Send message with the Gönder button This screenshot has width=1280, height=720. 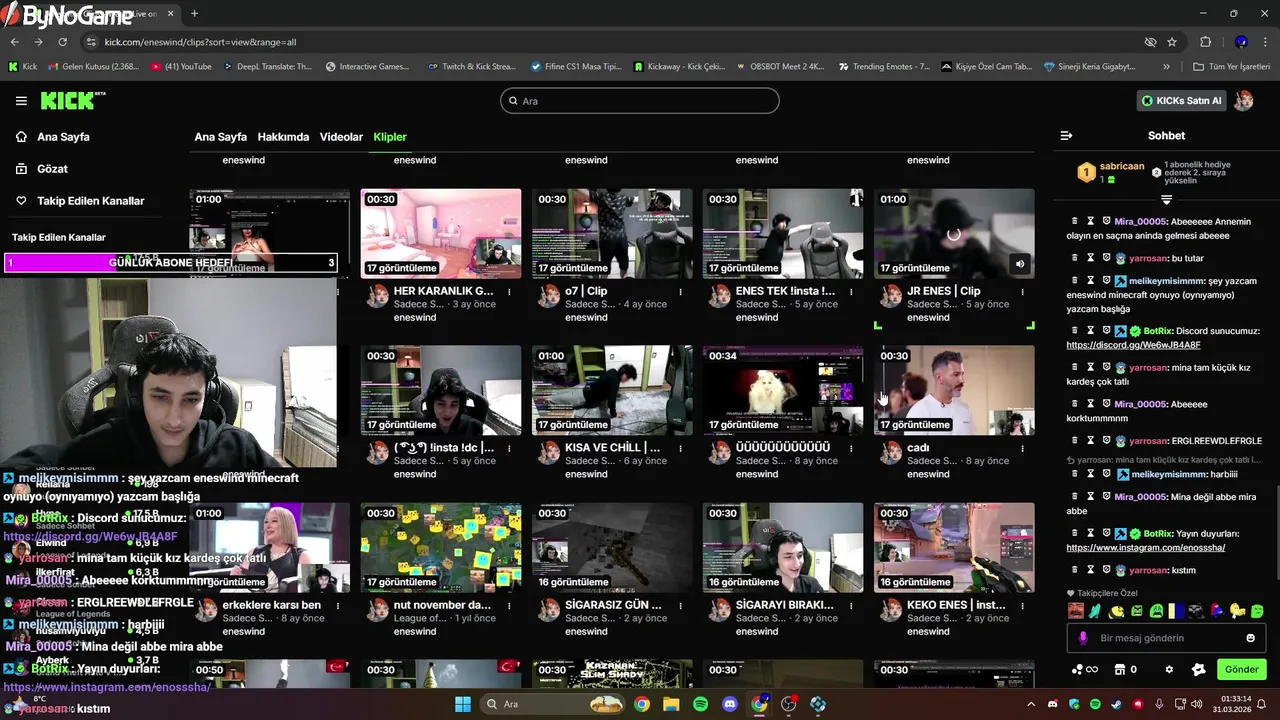point(1241,670)
